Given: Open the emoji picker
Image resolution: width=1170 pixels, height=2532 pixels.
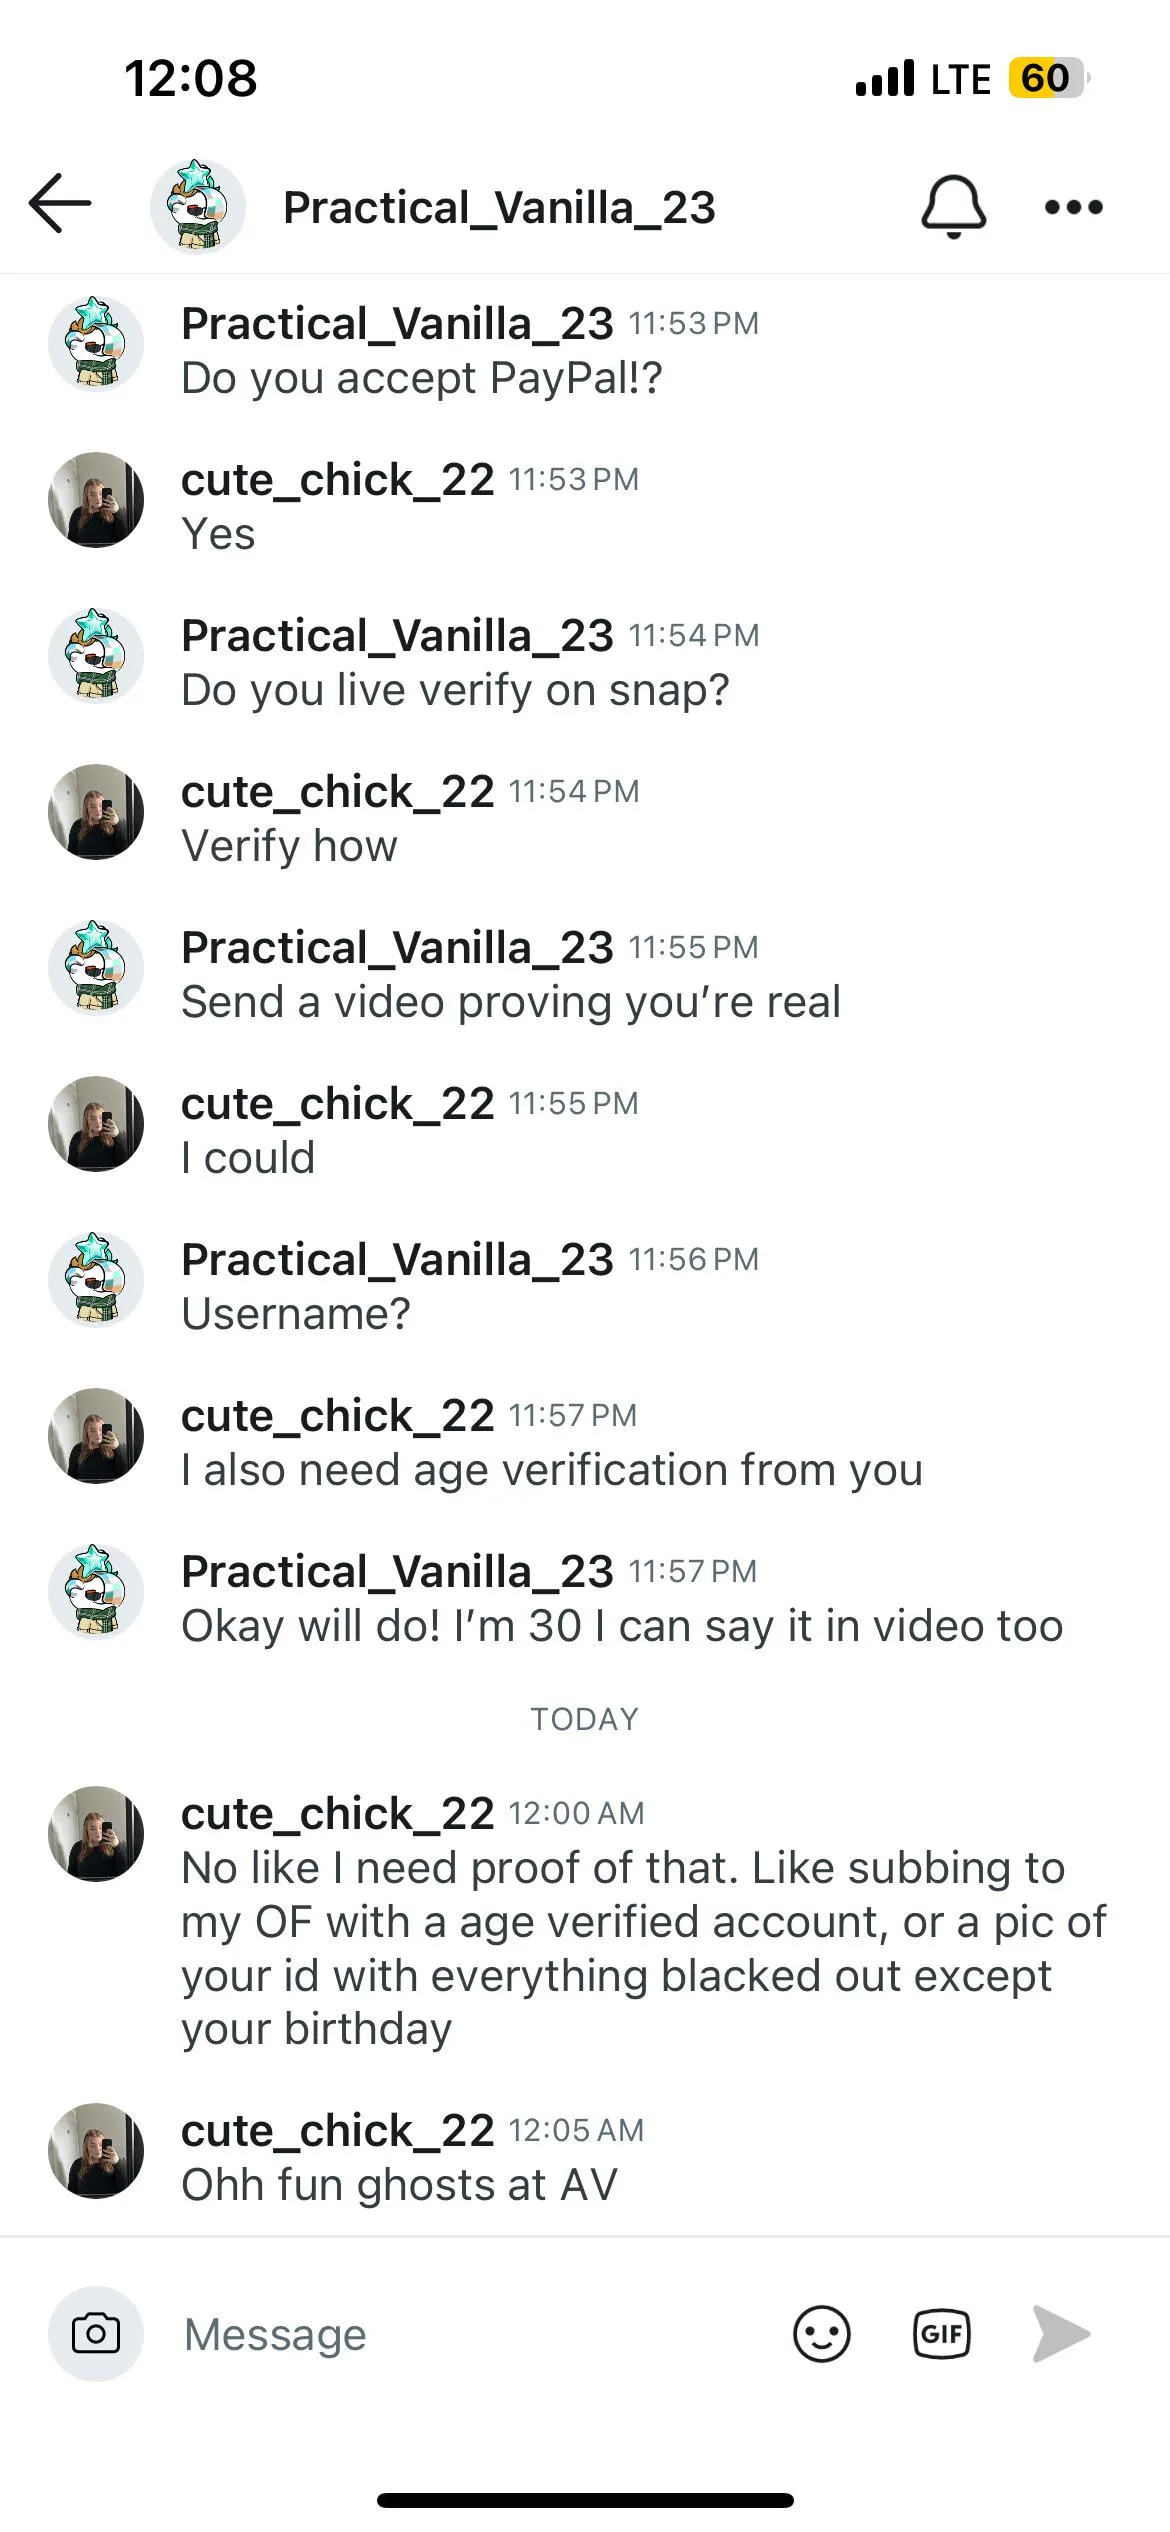Looking at the screenshot, I should pyautogui.click(x=821, y=2334).
